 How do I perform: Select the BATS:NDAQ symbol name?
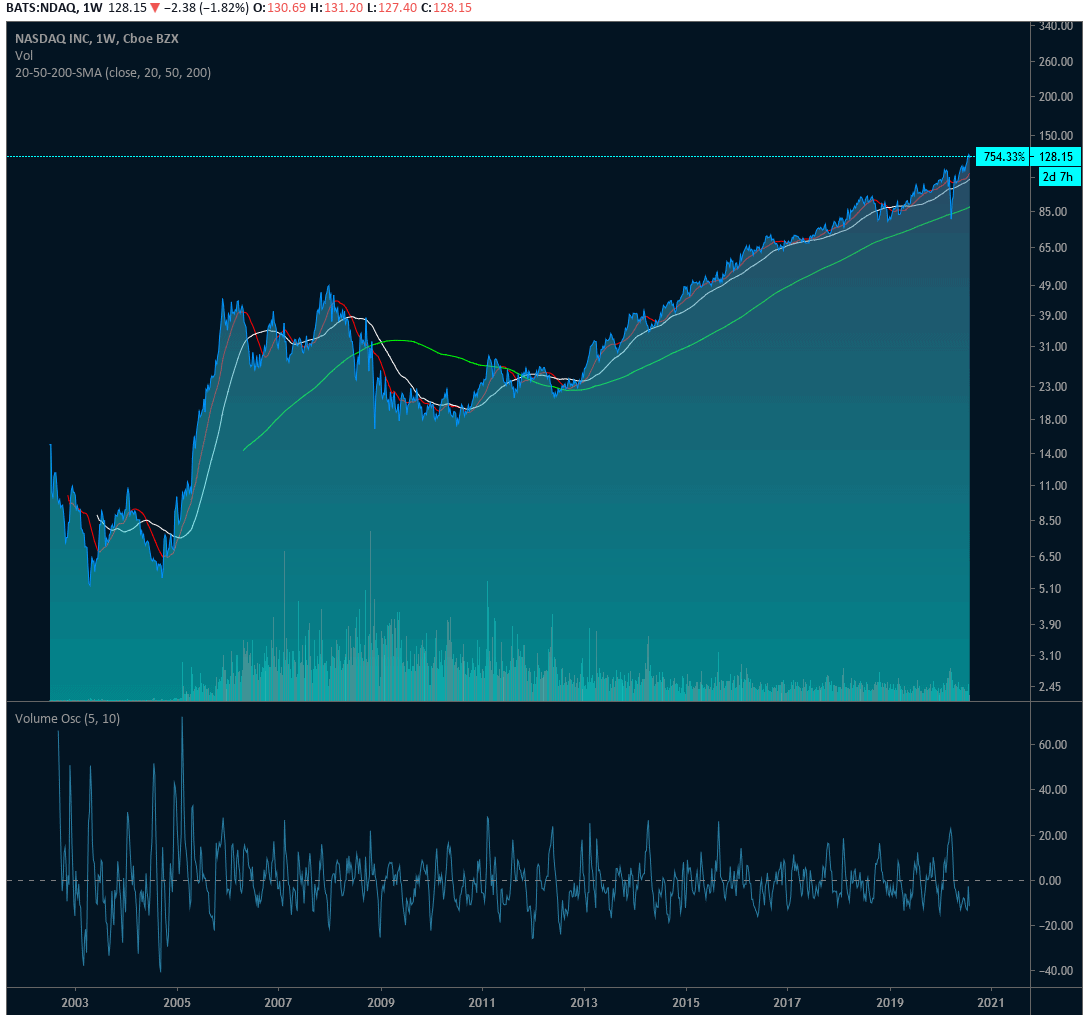(x=42, y=9)
